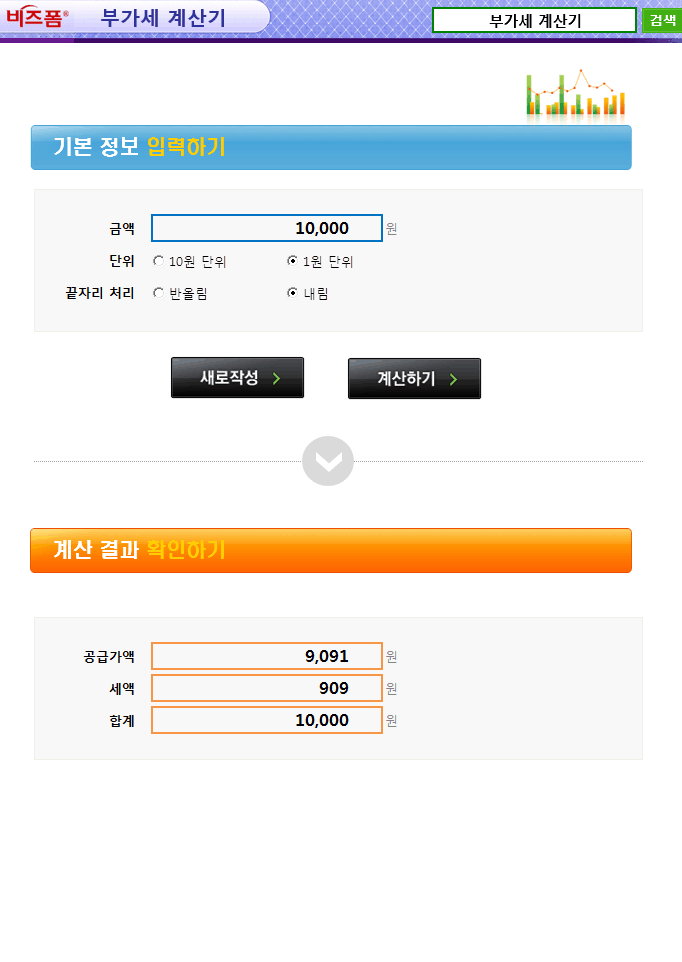Choose 반올림 rounding option
This screenshot has width=682, height=962.
[158, 293]
